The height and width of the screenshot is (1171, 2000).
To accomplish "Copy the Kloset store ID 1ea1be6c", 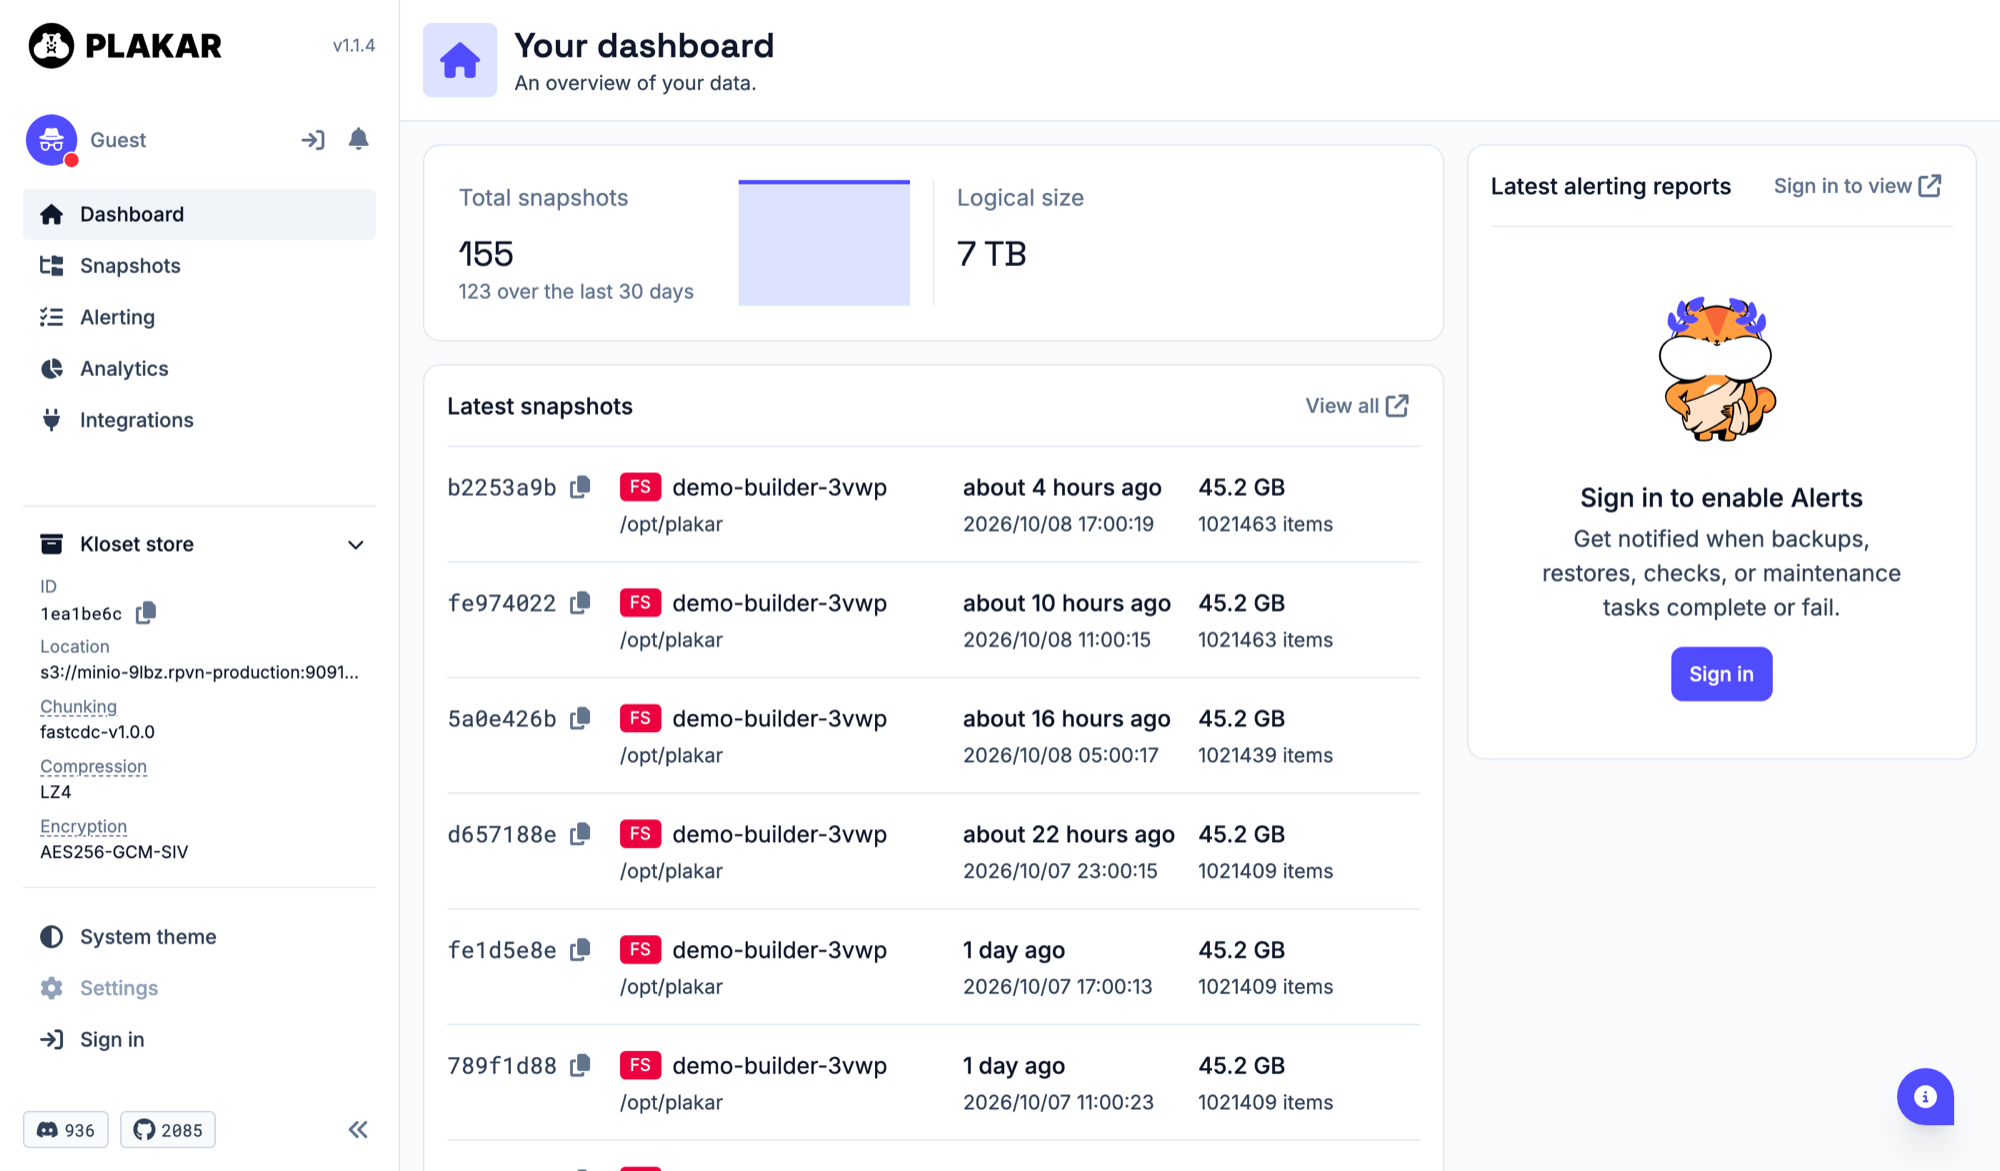I will tap(146, 613).
